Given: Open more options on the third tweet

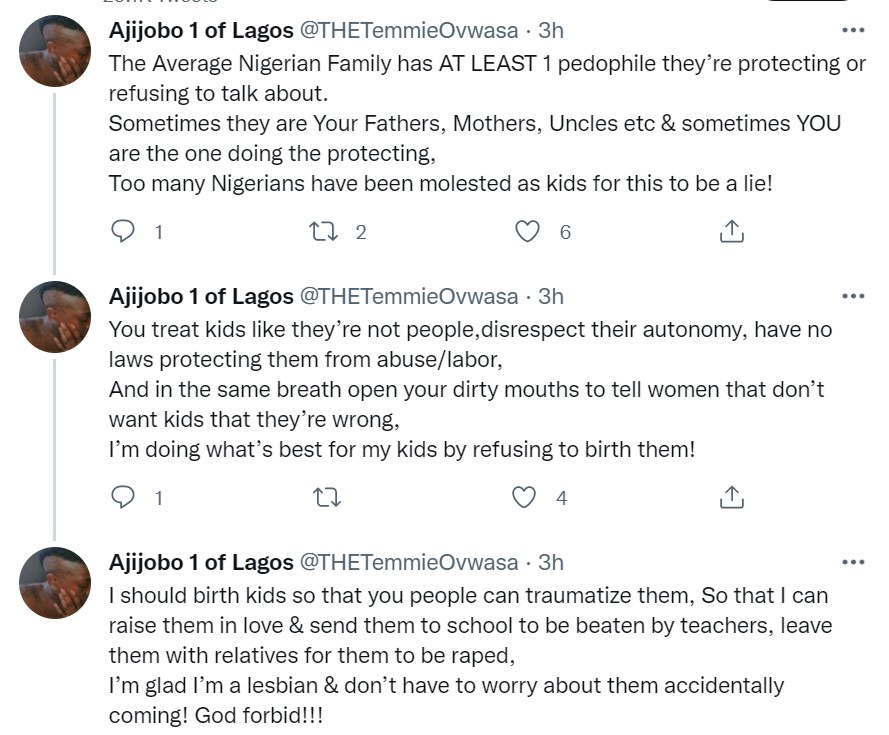Looking at the screenshot, I should [853, 562].
